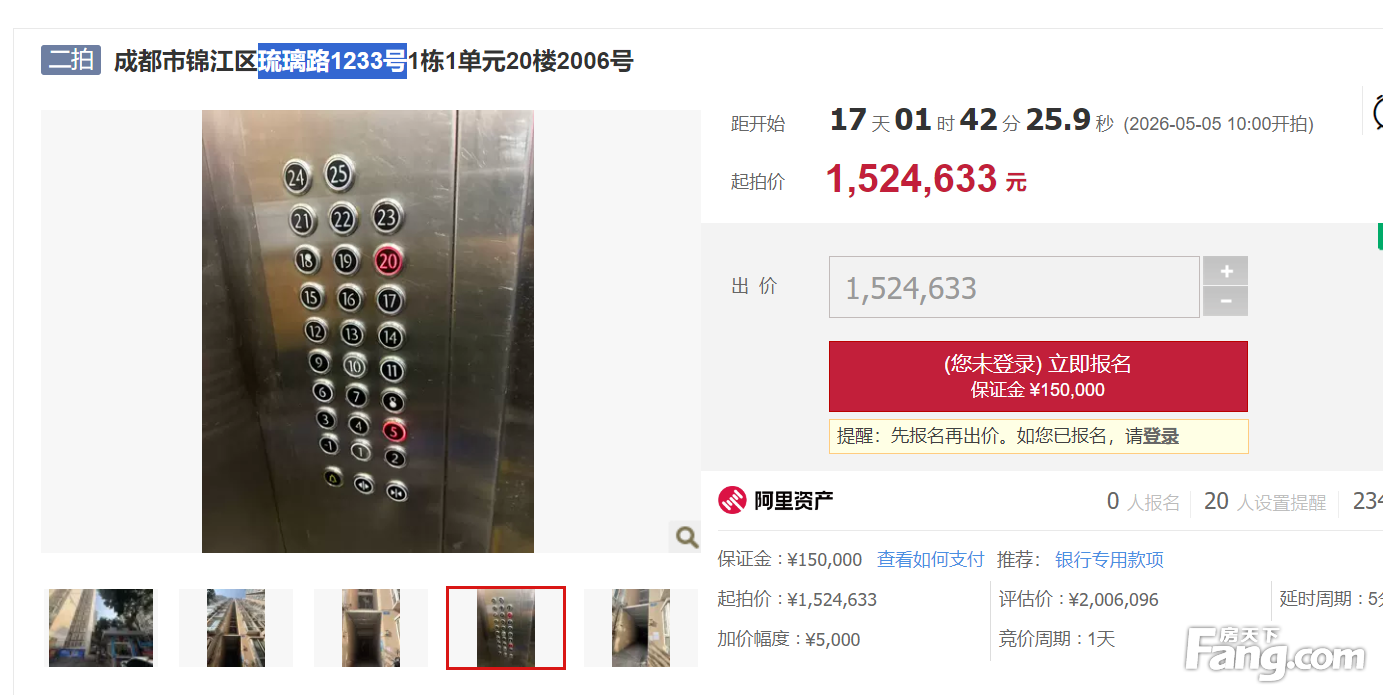Click the 20 人设置提醒 counter

tap(1264, 502)
